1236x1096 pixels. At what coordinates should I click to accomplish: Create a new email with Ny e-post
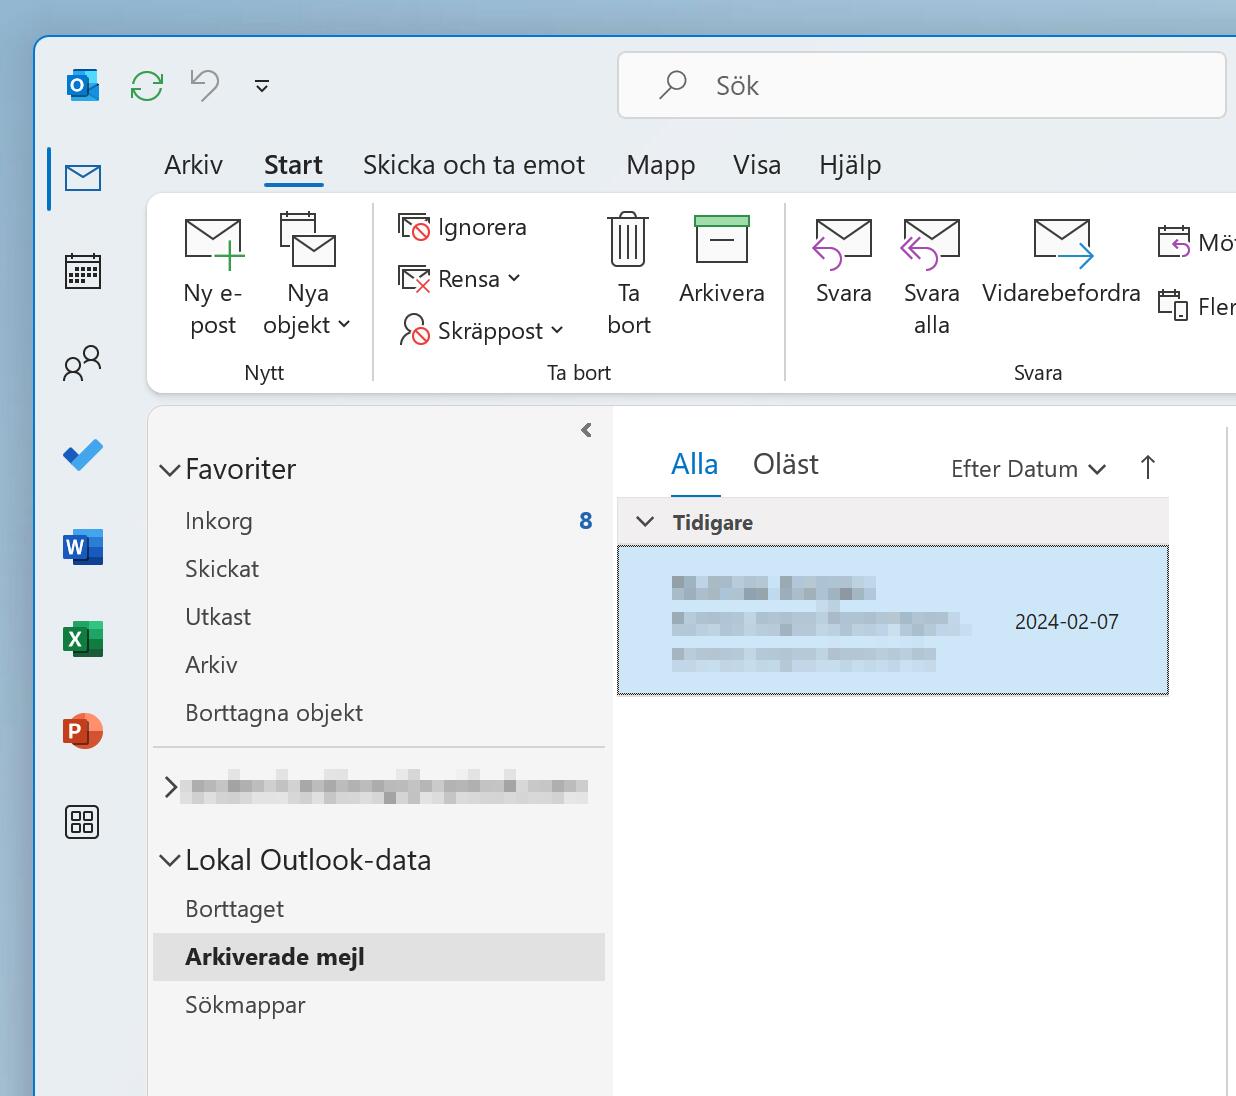click(213, 270)
